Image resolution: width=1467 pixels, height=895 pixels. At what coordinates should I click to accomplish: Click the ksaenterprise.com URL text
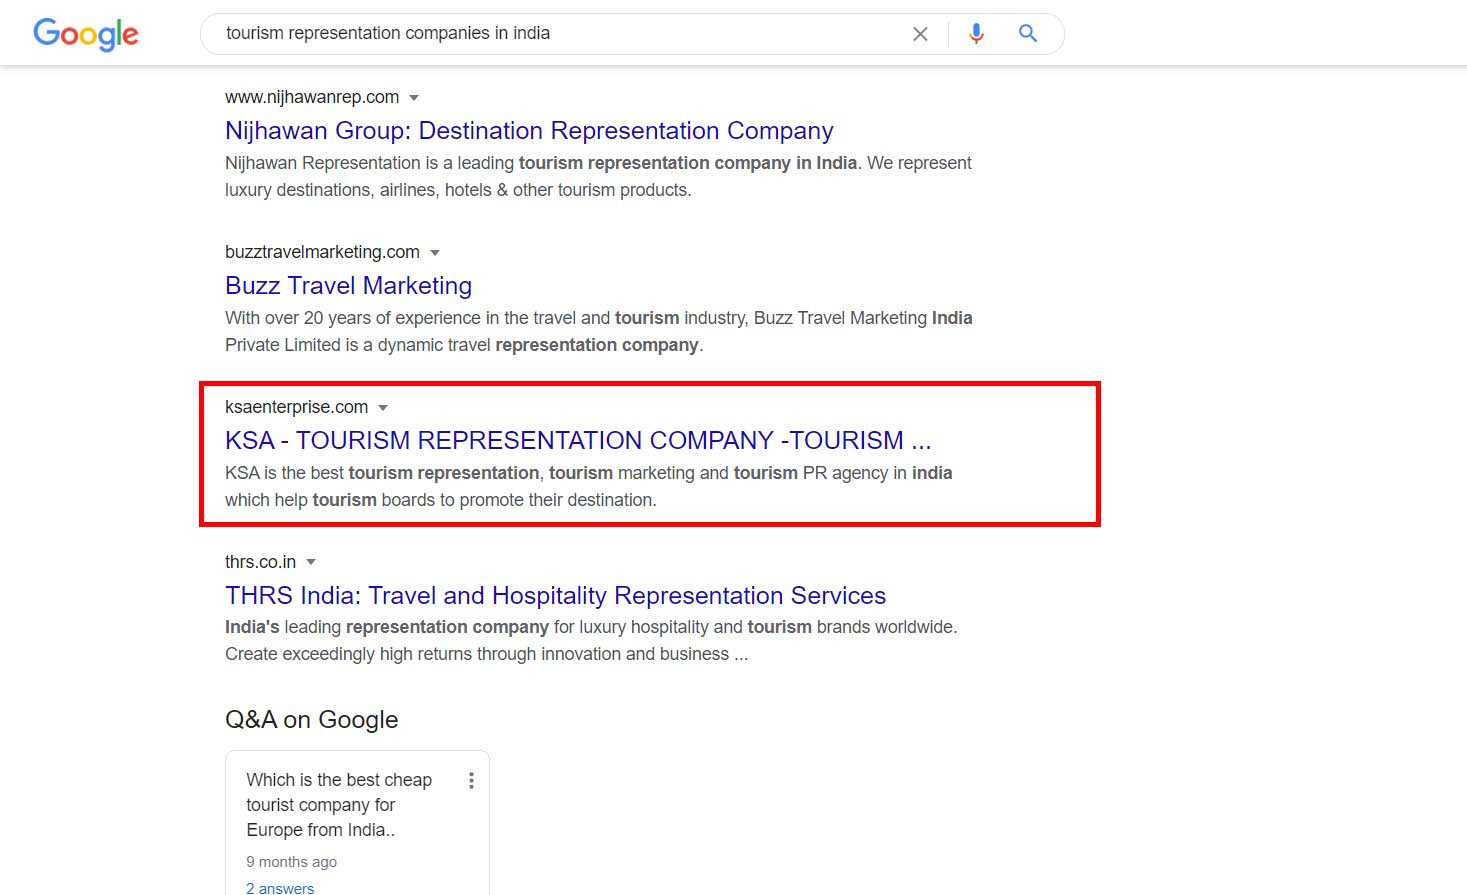296,408
